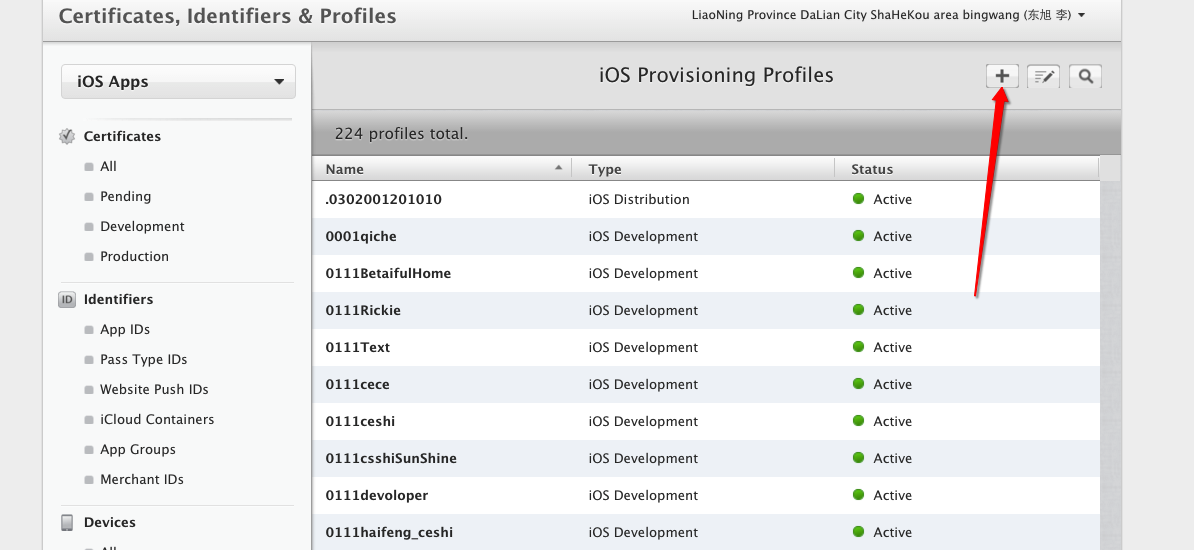1194x550 pixels.
Task: Select profile 0111haifeng_ceshi
Action: 706,532
